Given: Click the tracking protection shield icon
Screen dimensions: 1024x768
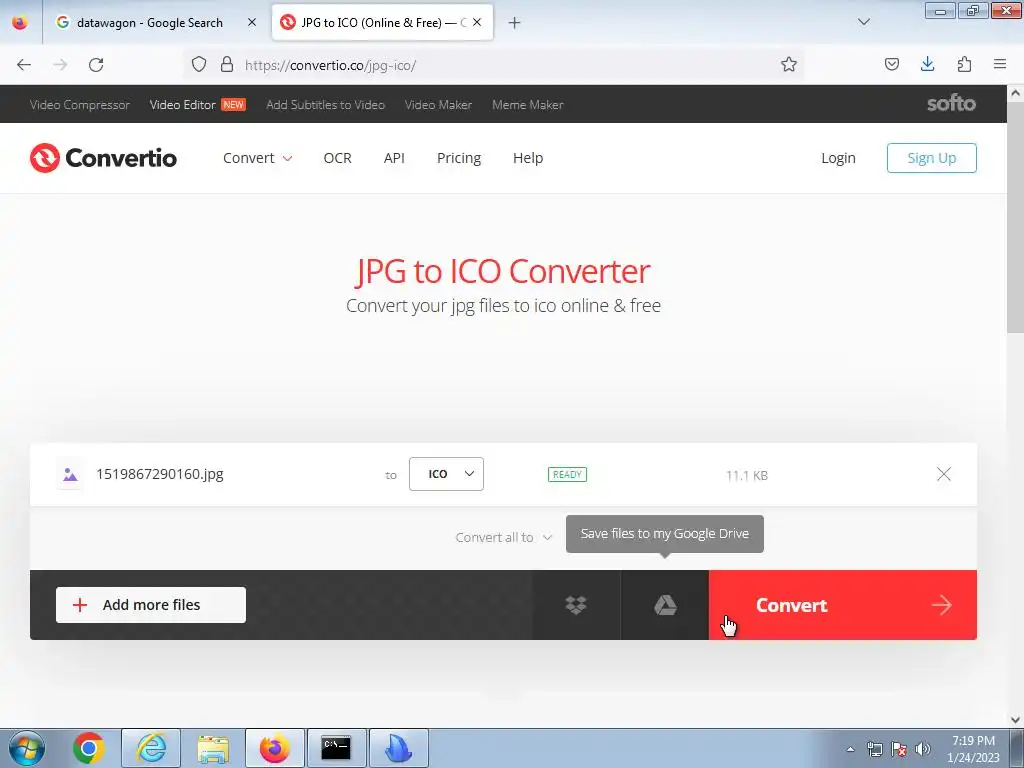Looking at the screenshot, I should click(x=199, y=65).
